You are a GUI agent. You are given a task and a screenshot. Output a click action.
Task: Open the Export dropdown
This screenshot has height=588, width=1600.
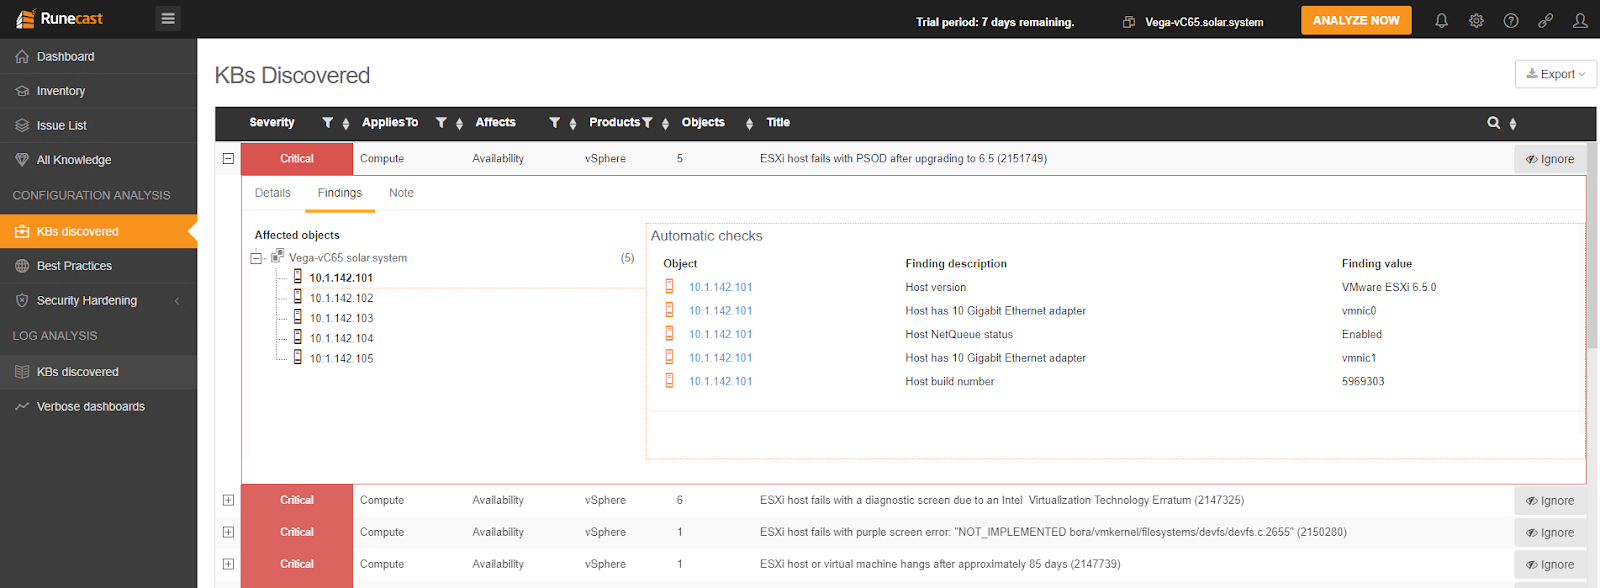coord(1556,74)
